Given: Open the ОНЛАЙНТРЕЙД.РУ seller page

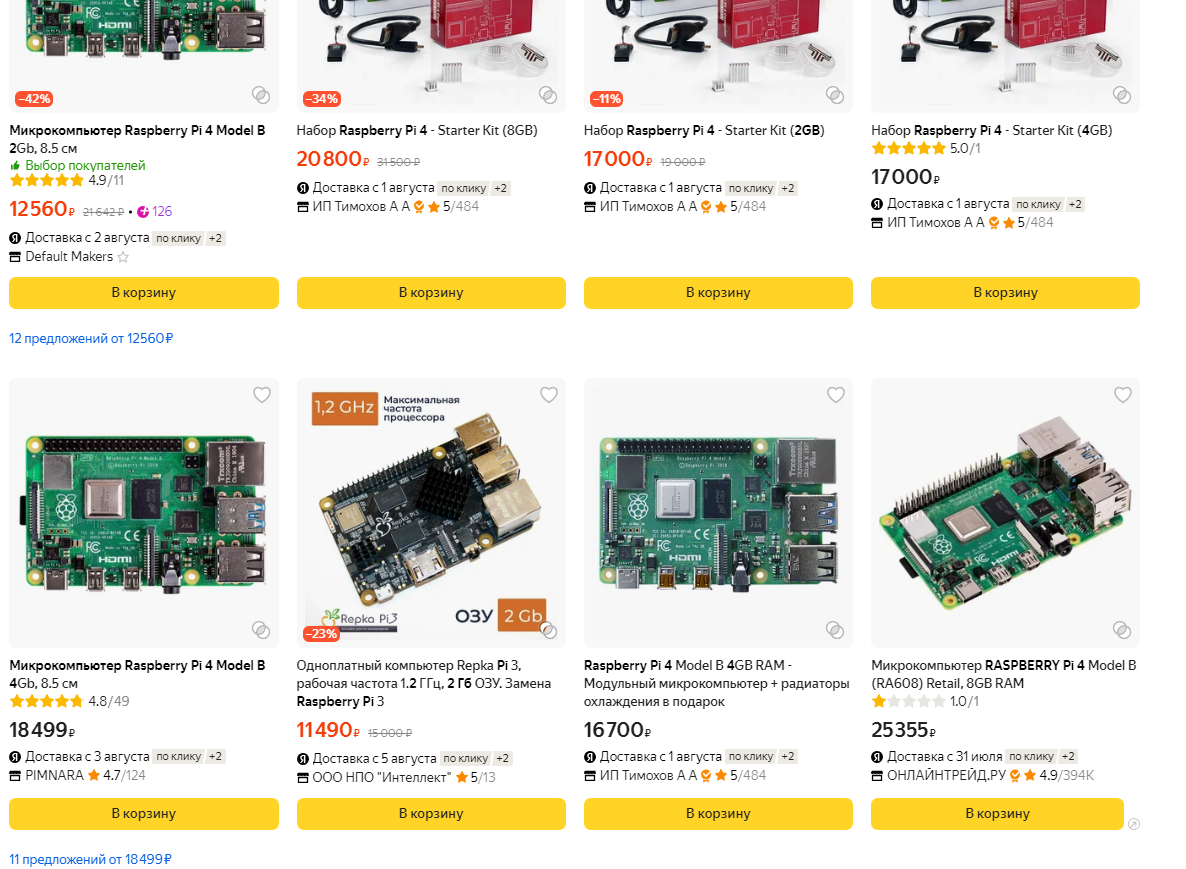Looking at the screenshot, I should pos(946,775).
